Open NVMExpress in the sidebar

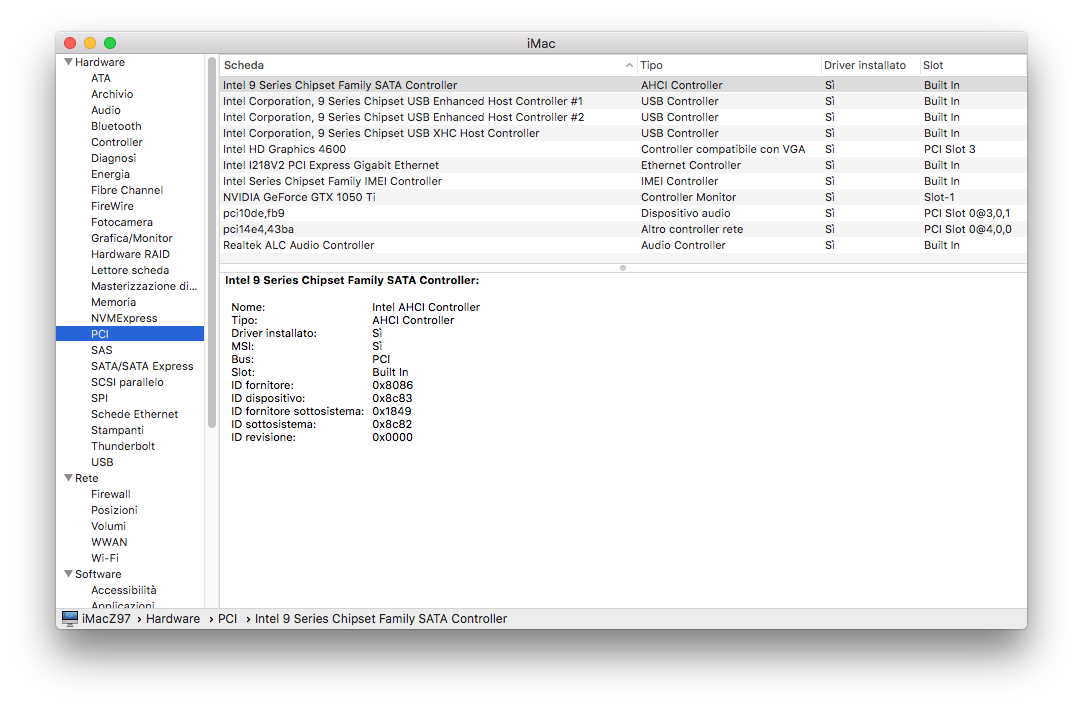click(x=124, y=318)
